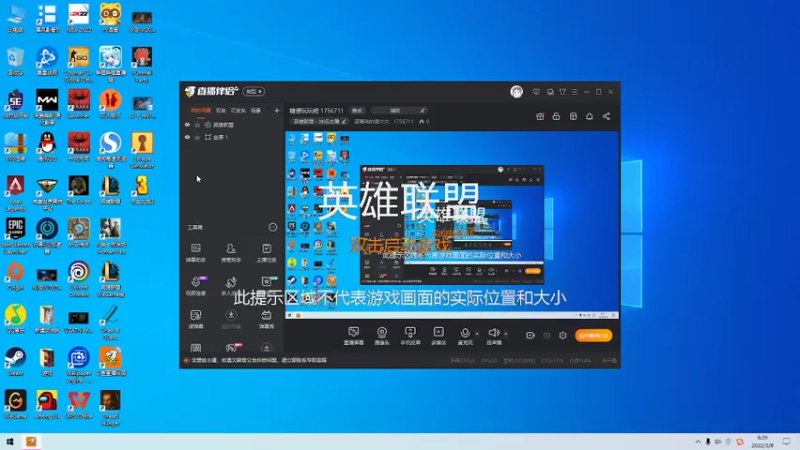Image resolution: width=800 pixels, height=450 pixels.
Task: Click the live preview canvas
Action: pyautogui.click(x=452, y=225)
